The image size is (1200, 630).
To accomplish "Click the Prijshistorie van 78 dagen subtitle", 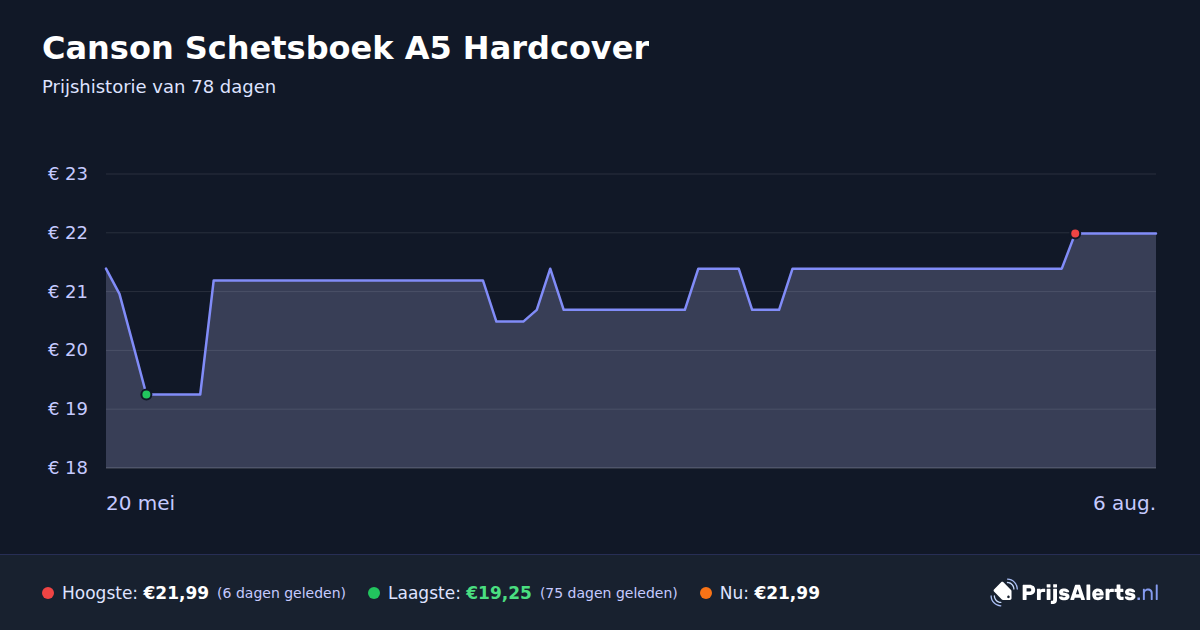I will [x=159, y=87].
